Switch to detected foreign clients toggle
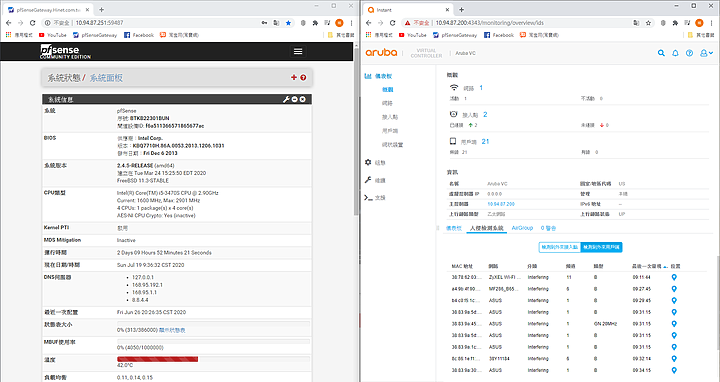Viewport: 720px width, 382px height. [602, 247]
